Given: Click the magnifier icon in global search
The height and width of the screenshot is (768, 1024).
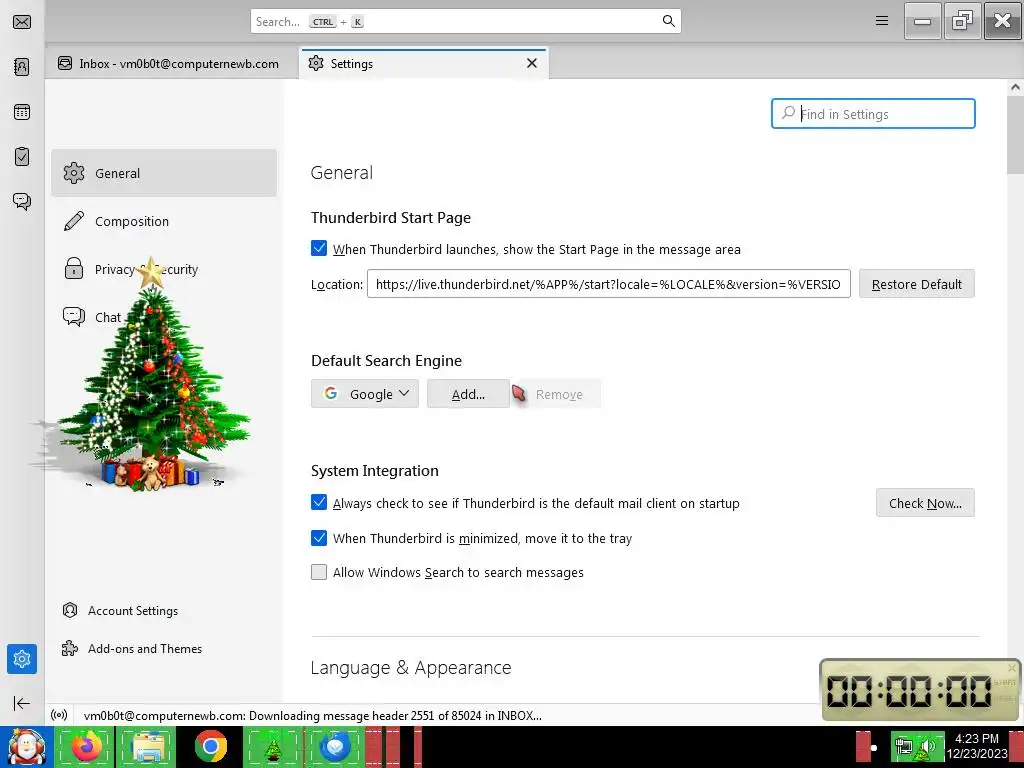Looking at the screenshot, I should click(x=669, y=21).
